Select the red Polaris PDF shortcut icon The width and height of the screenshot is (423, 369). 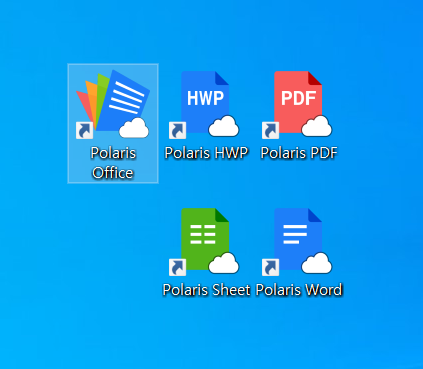tap(297, 105)
